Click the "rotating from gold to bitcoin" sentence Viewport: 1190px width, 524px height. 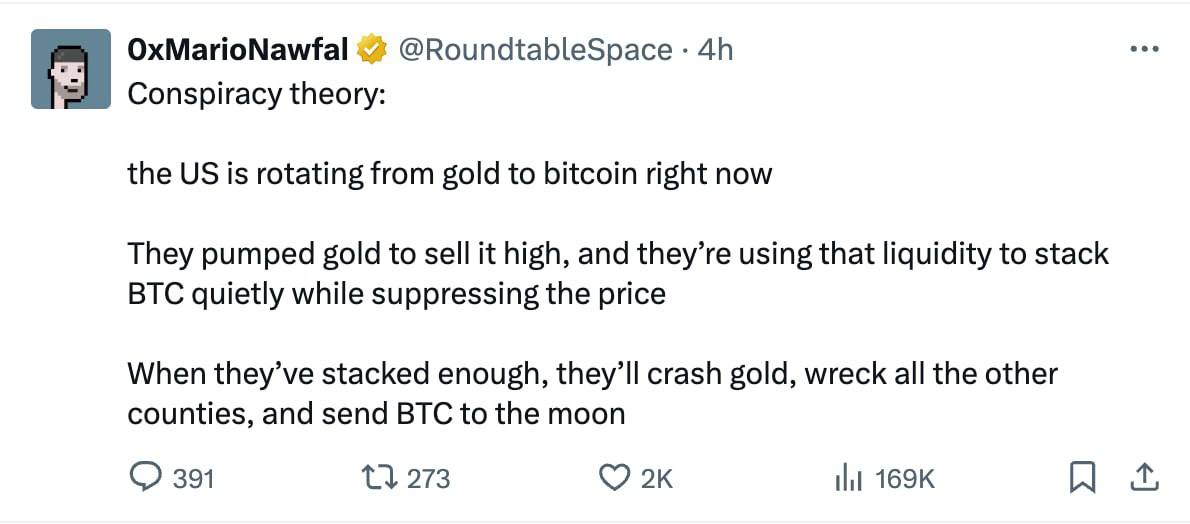450,174
